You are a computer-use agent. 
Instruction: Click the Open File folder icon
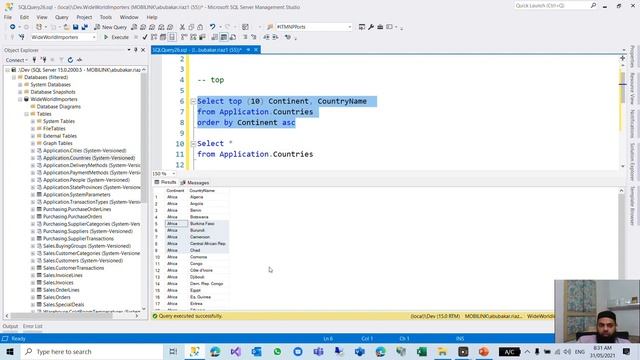pos(66,27)
